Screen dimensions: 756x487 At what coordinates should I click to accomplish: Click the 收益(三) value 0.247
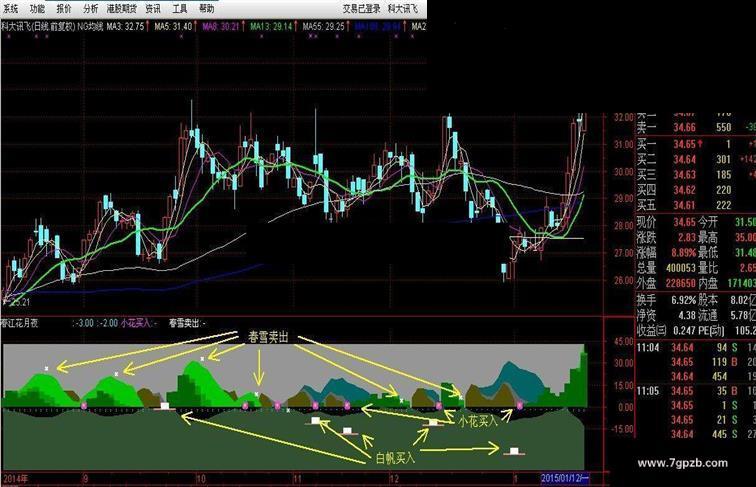pos(684,331)
